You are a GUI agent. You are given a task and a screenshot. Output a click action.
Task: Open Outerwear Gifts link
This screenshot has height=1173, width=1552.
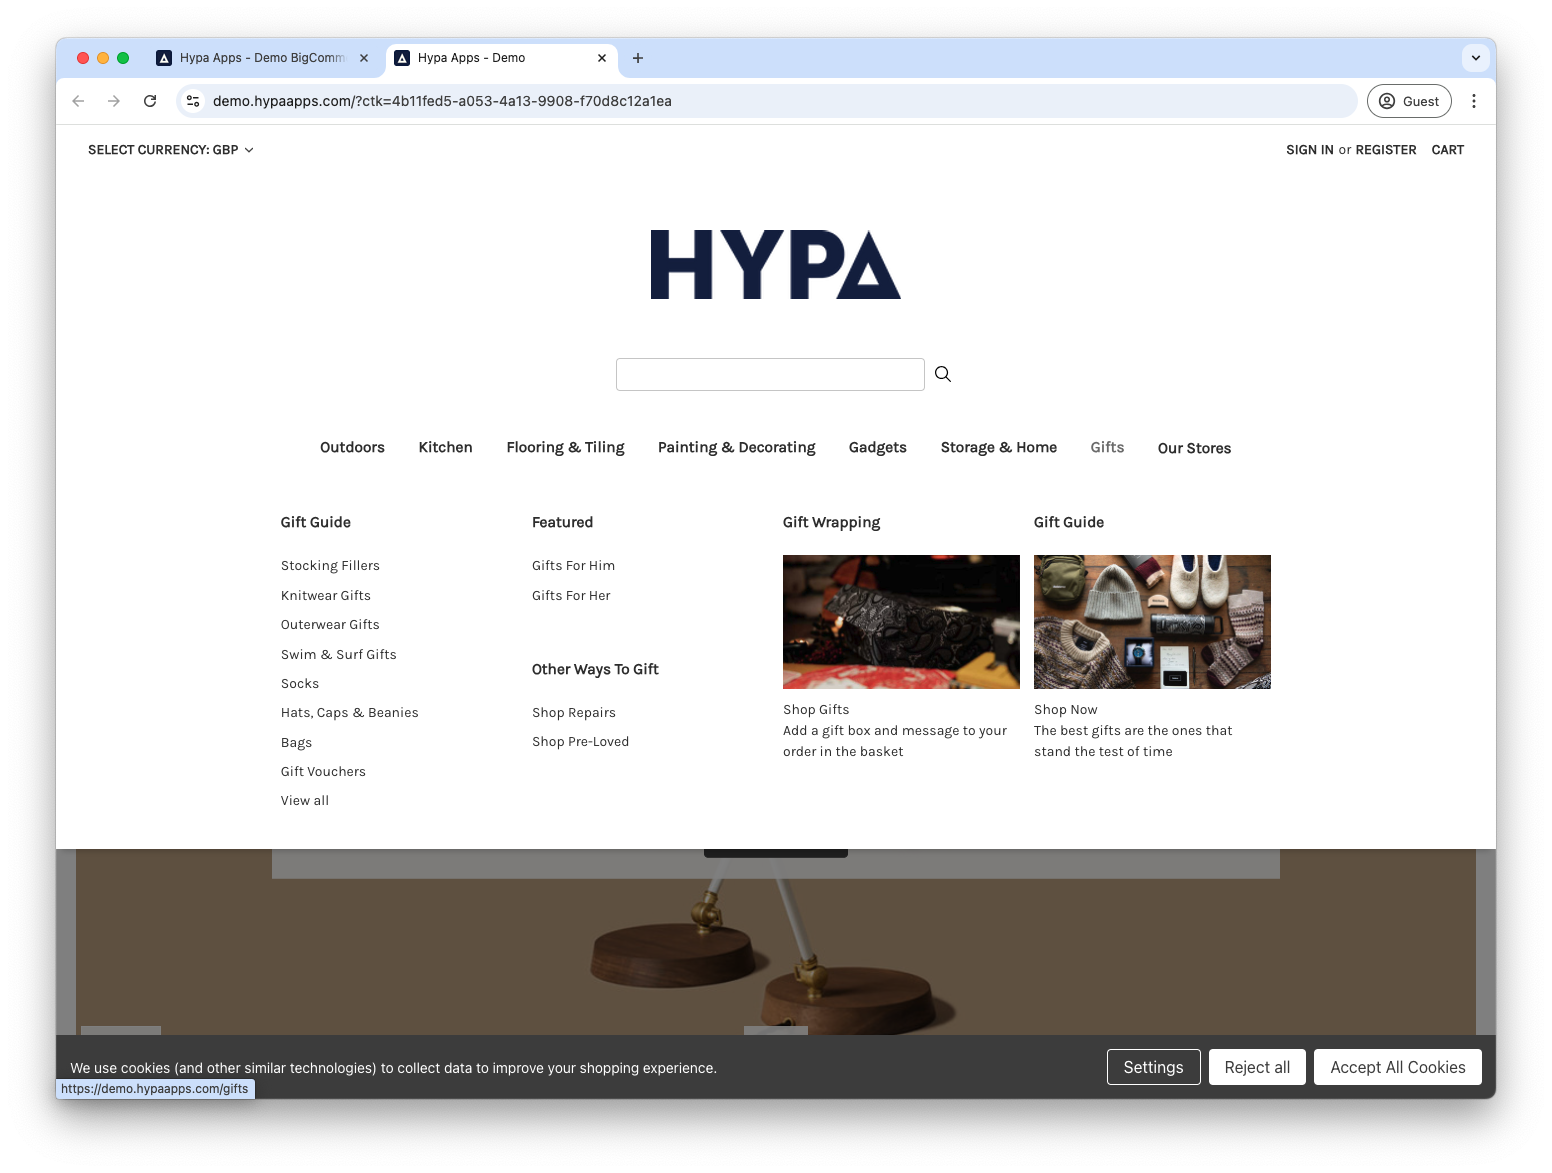point(330,625)
